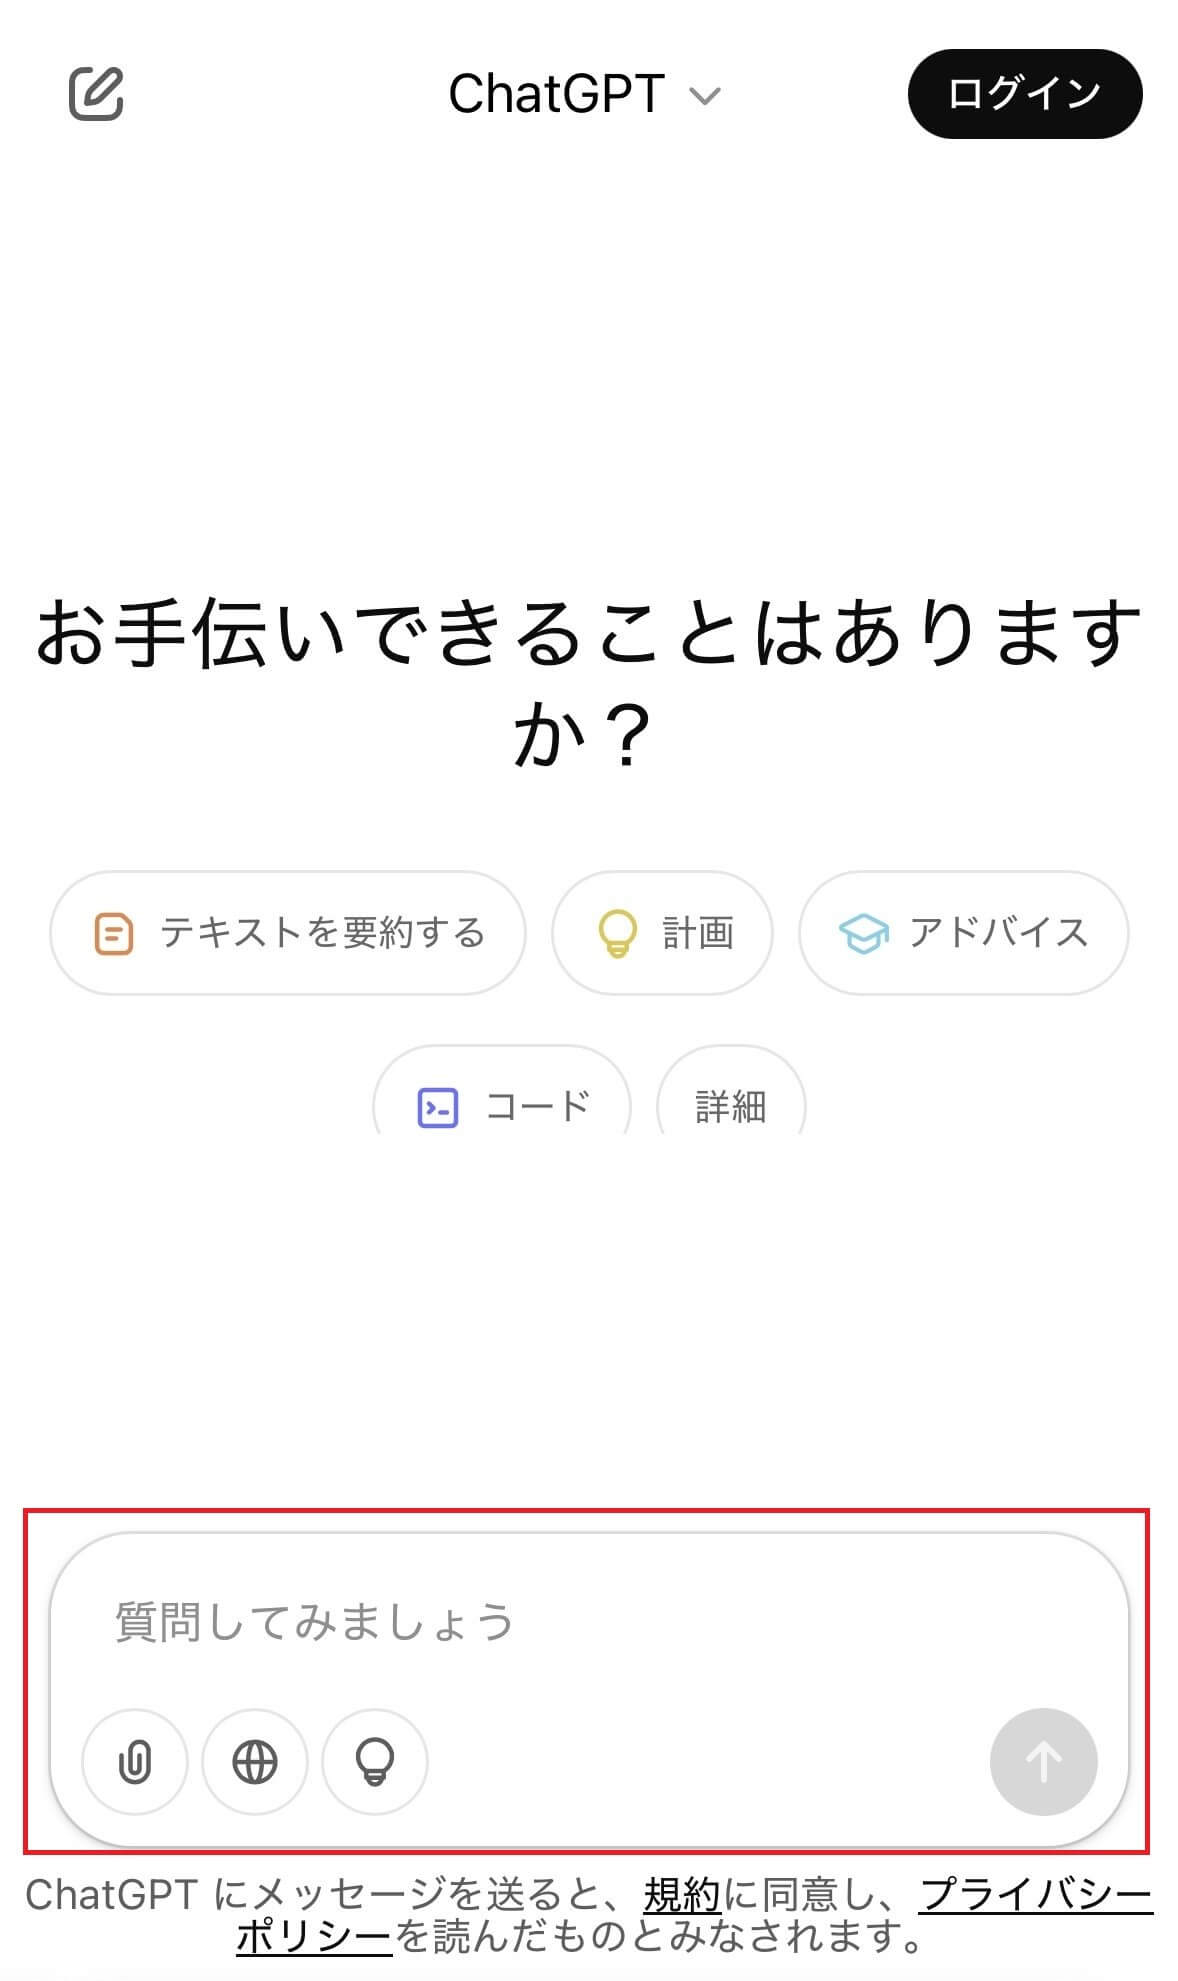
Task: Open the 規約 terms link
Action: (x=682, y=1895)
